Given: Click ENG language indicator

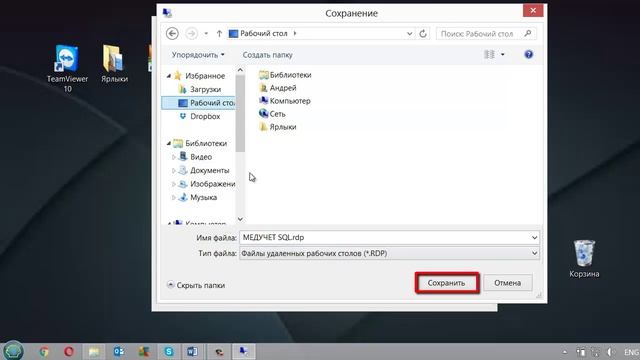Looking at the screenshot, I should click(631, 352).
